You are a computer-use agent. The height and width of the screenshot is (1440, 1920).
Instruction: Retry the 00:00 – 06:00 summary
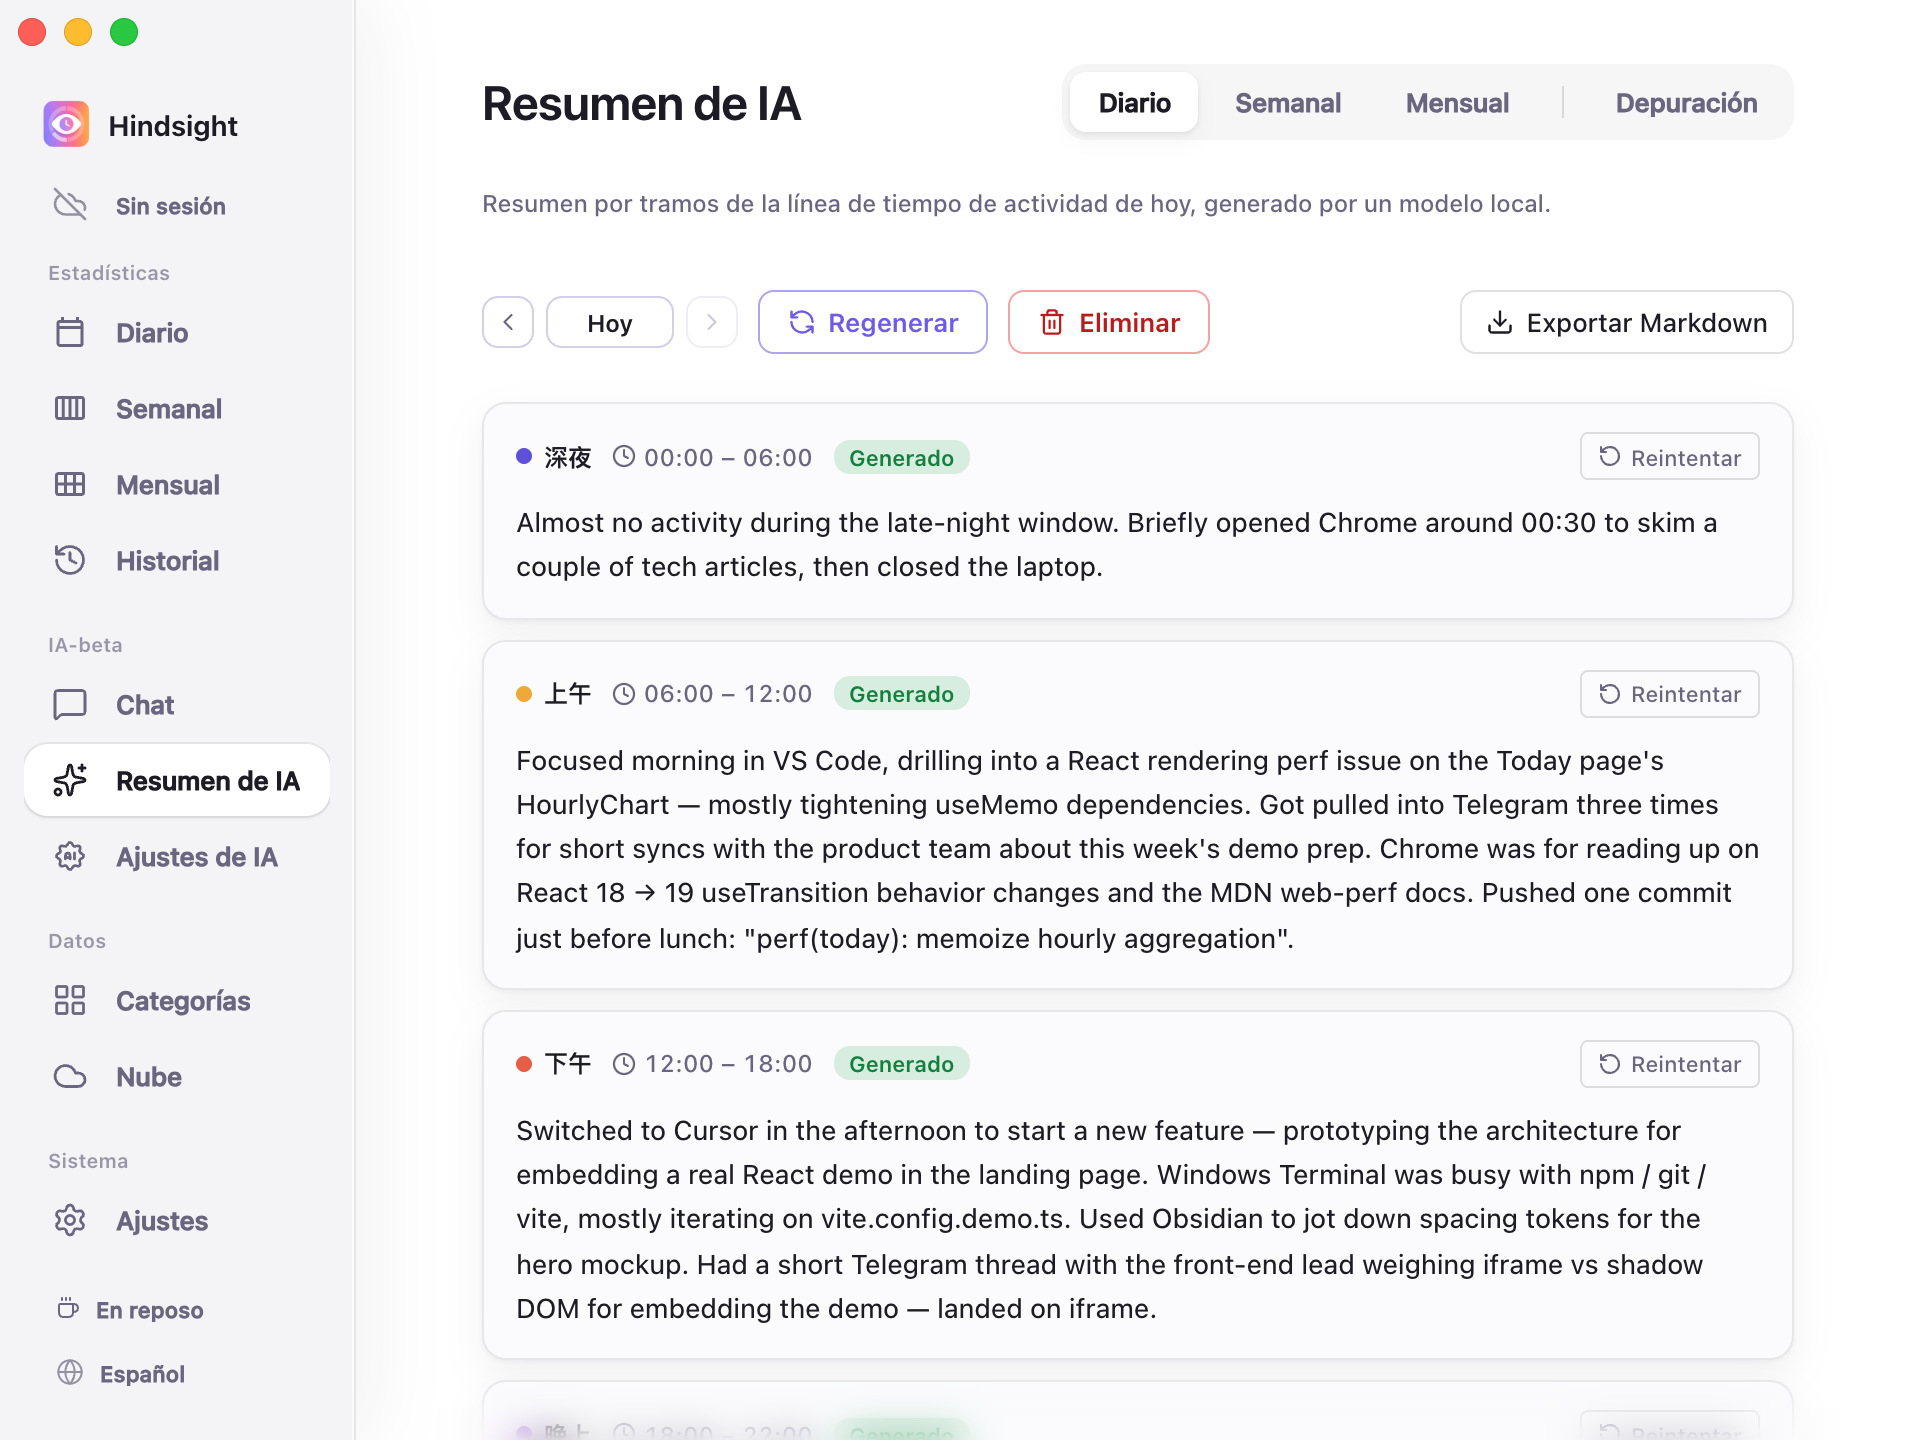[x=1670, y=457]
